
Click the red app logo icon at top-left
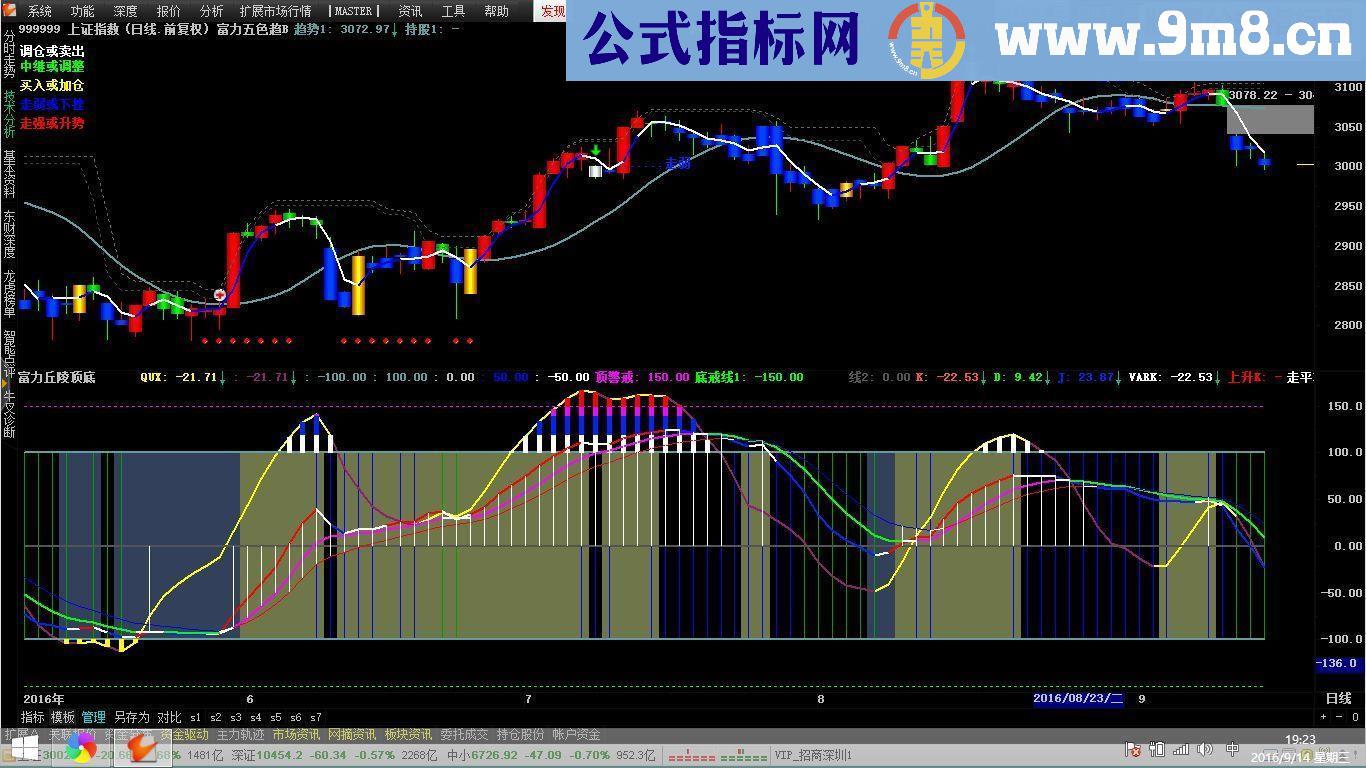[10, 11]
